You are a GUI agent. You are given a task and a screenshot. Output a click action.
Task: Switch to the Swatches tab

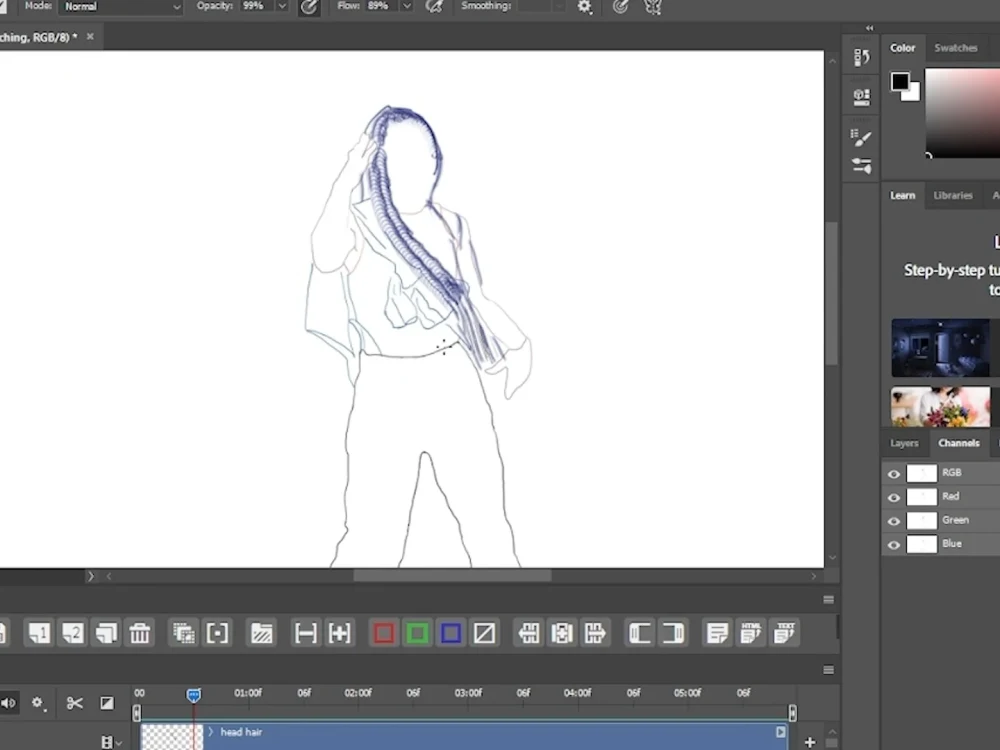coord(955,47)
